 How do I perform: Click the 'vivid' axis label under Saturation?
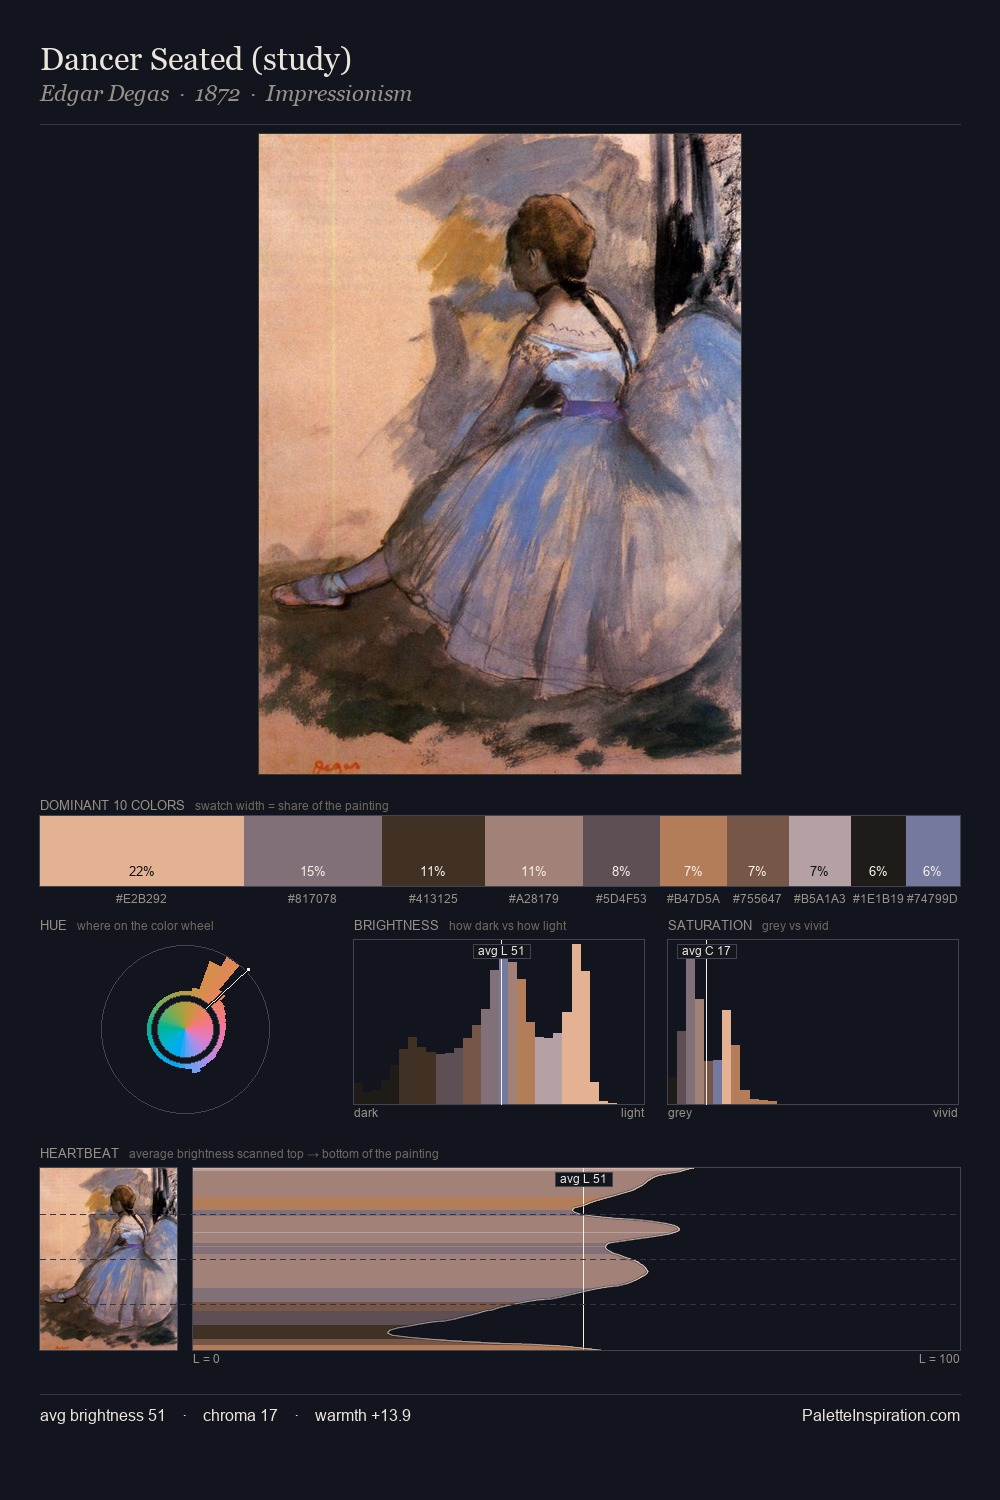[945, 1113]
